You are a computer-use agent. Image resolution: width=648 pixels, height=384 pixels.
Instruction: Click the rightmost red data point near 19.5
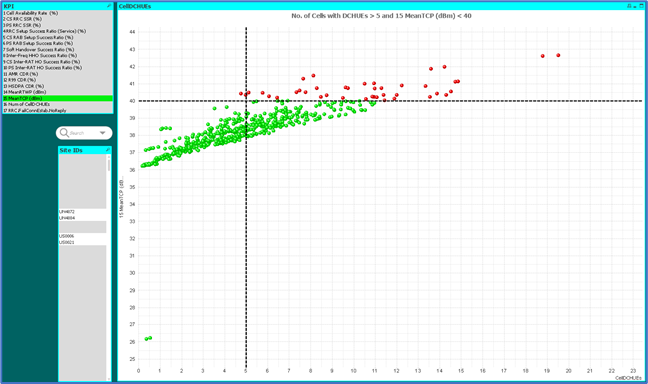point(558,55)
